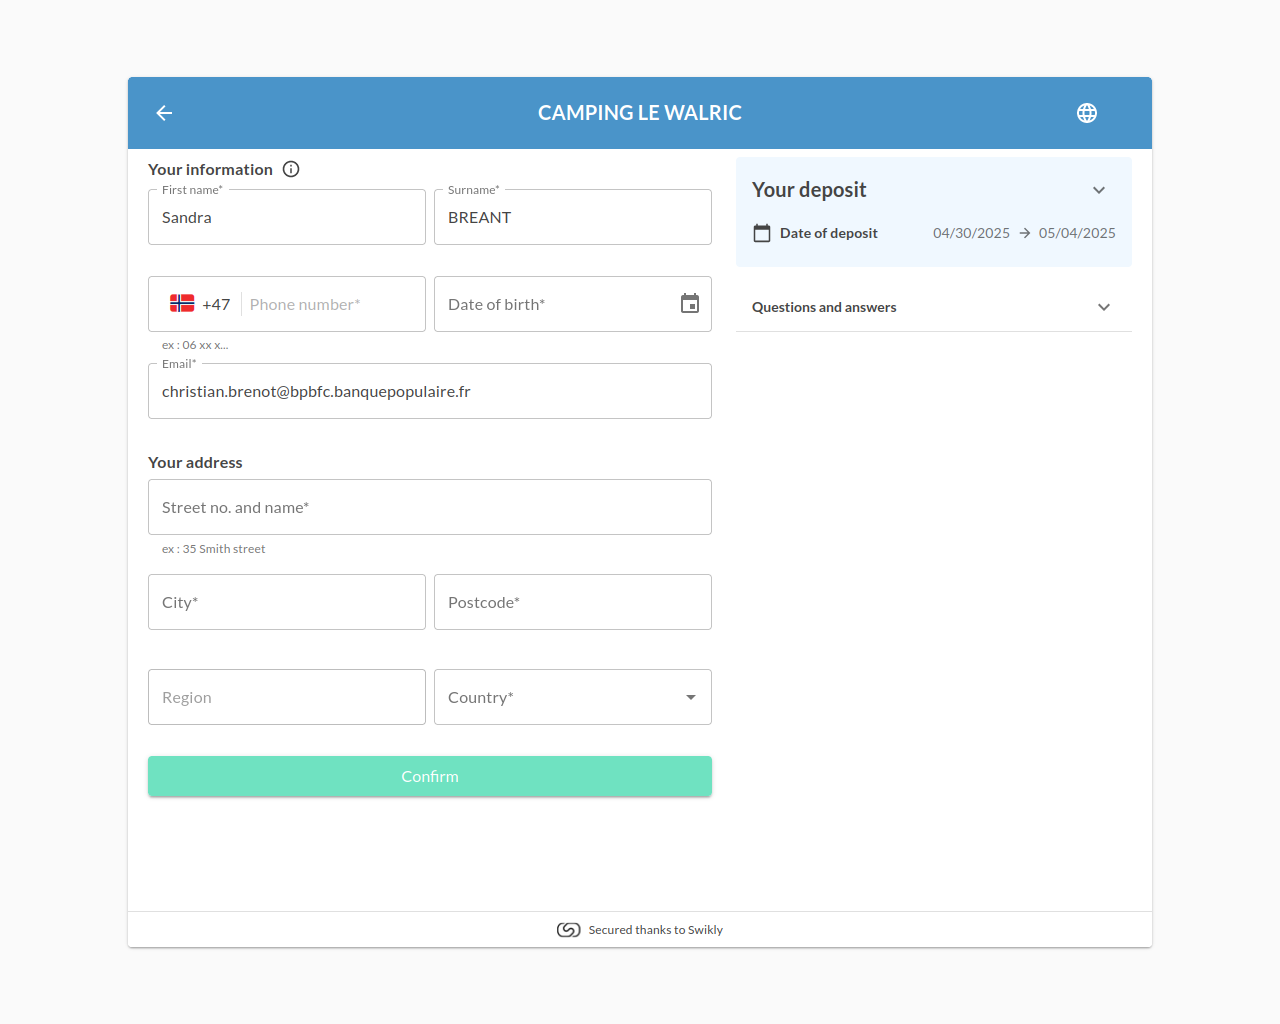The image size is (1280, 1024).
Task: Focus the Surname field
Action: click(x=573, y=217)
